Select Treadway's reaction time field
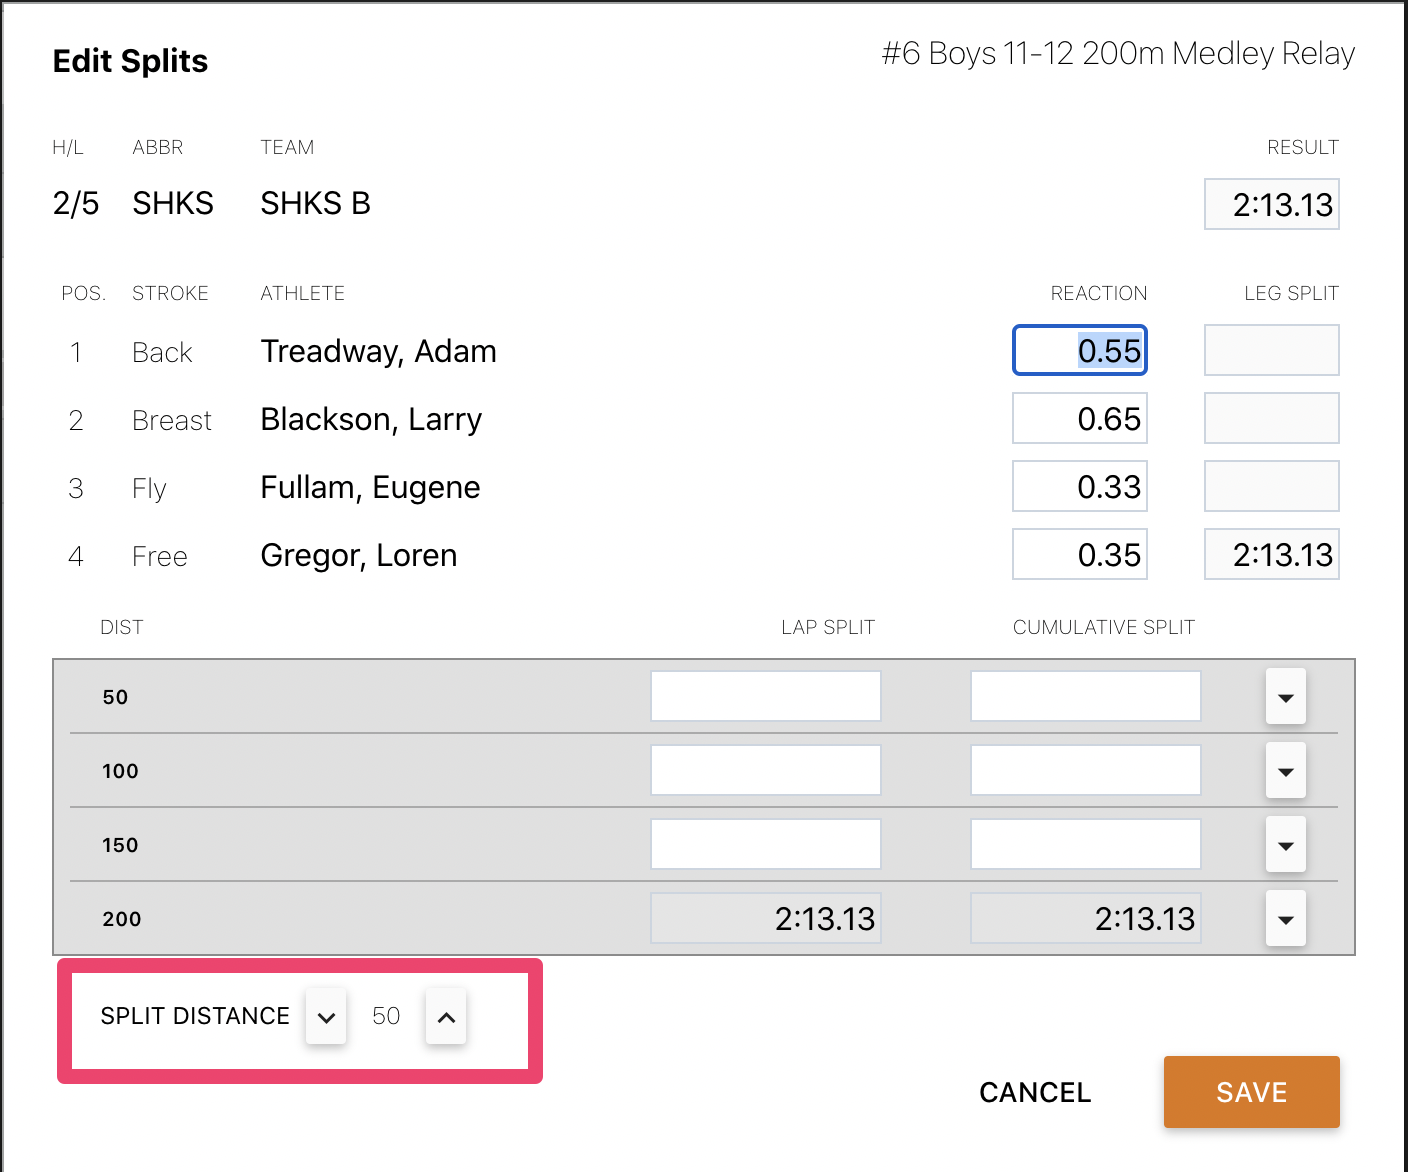The image size is (1408, 1172). click(1079, 350)
